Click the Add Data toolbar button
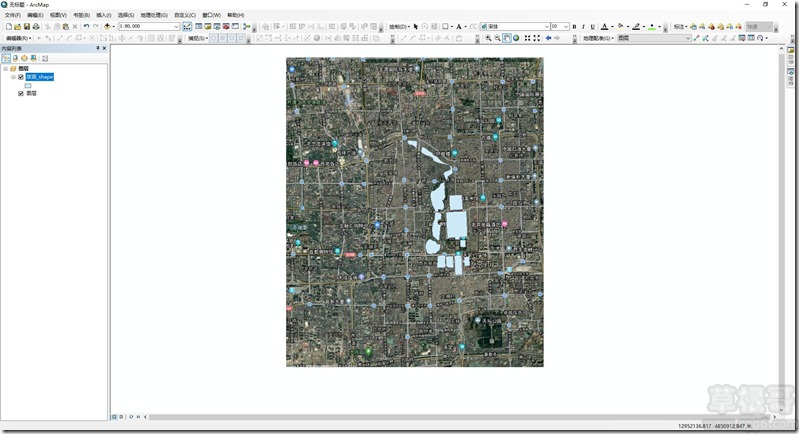The width and height of the screenshot is (799, 434). click(108, 26)
